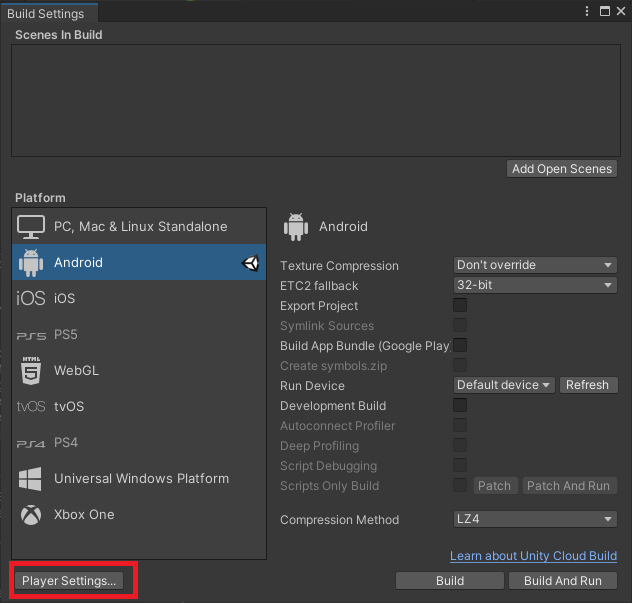633x605 pixels.
Task: Toggle the Script Debugging checkbox
Action: [460, 465]
